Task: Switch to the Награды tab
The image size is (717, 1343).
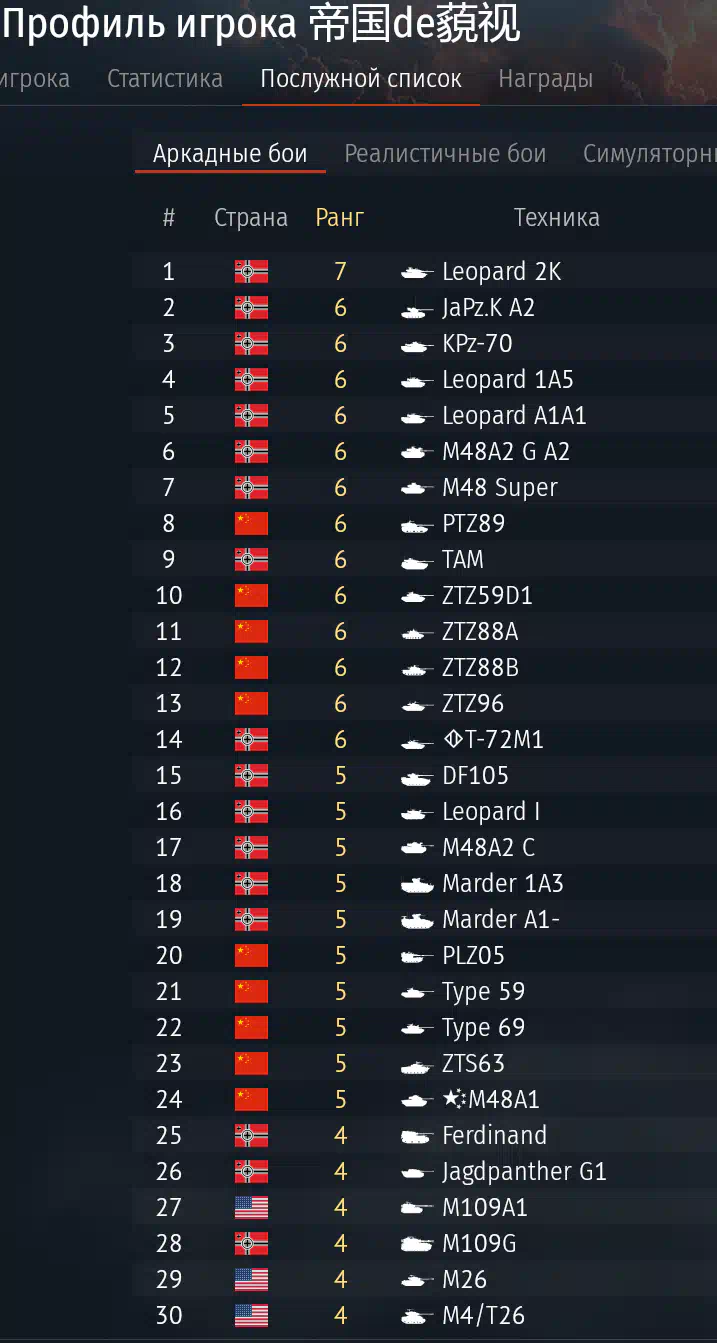Action: [546, 79]
